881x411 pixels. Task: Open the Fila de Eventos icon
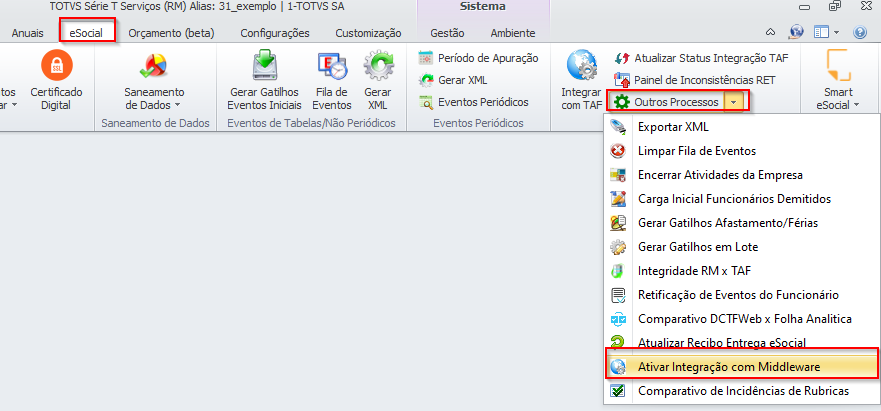(332, 66)
